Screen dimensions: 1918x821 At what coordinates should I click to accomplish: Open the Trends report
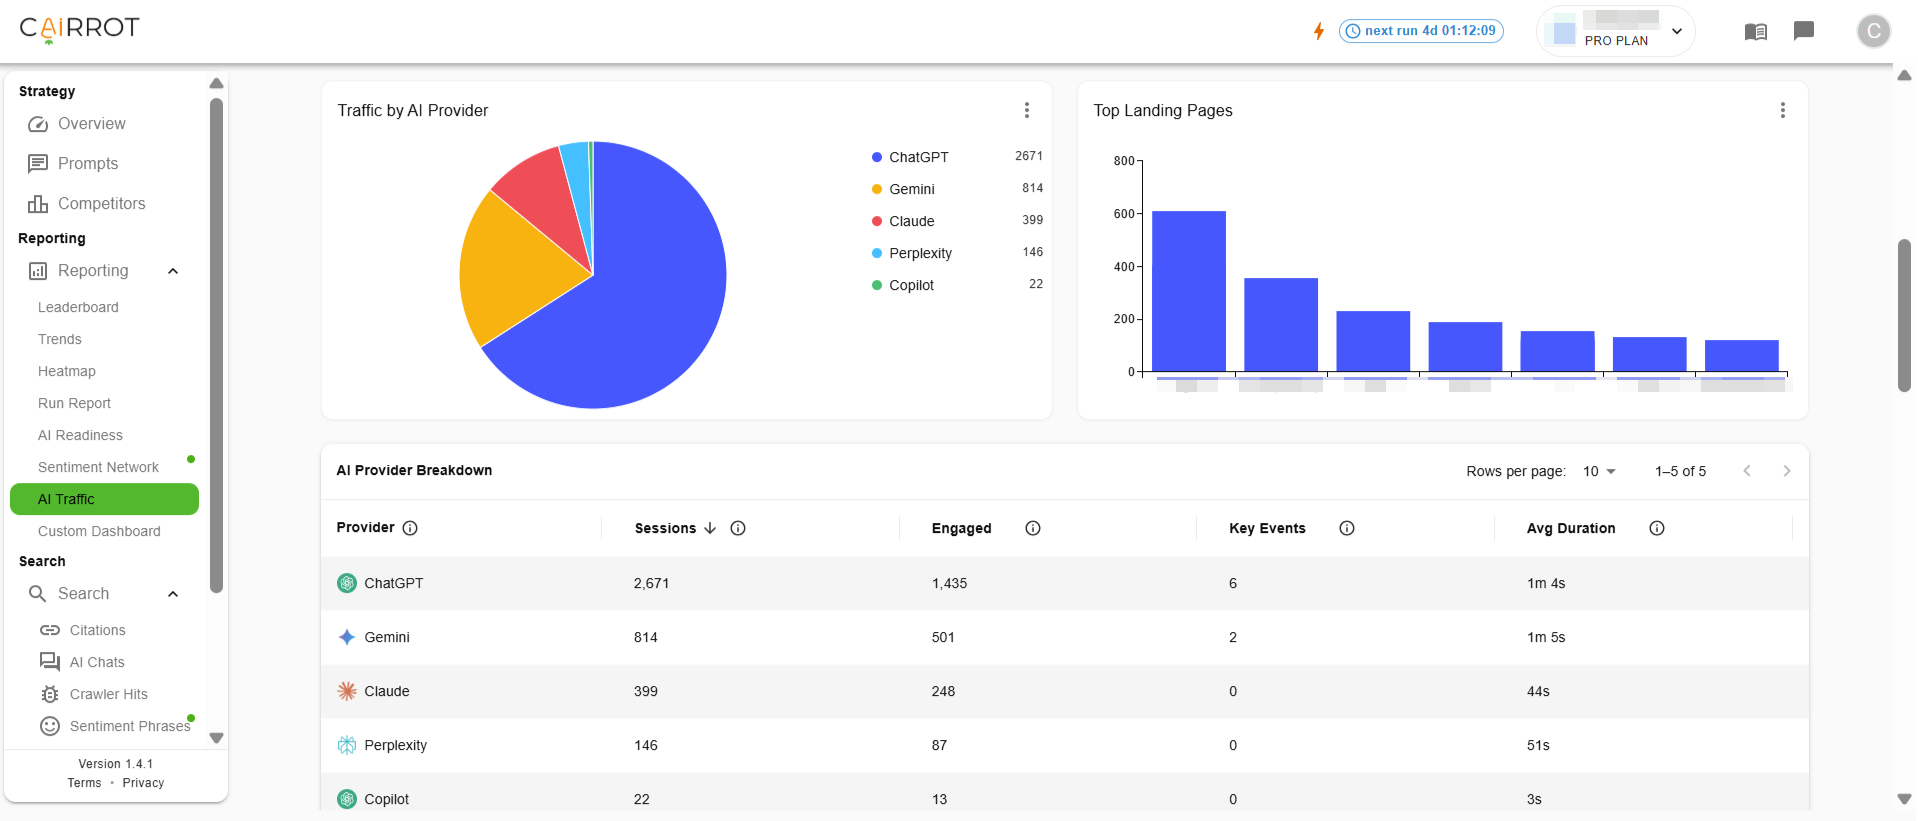60,339
